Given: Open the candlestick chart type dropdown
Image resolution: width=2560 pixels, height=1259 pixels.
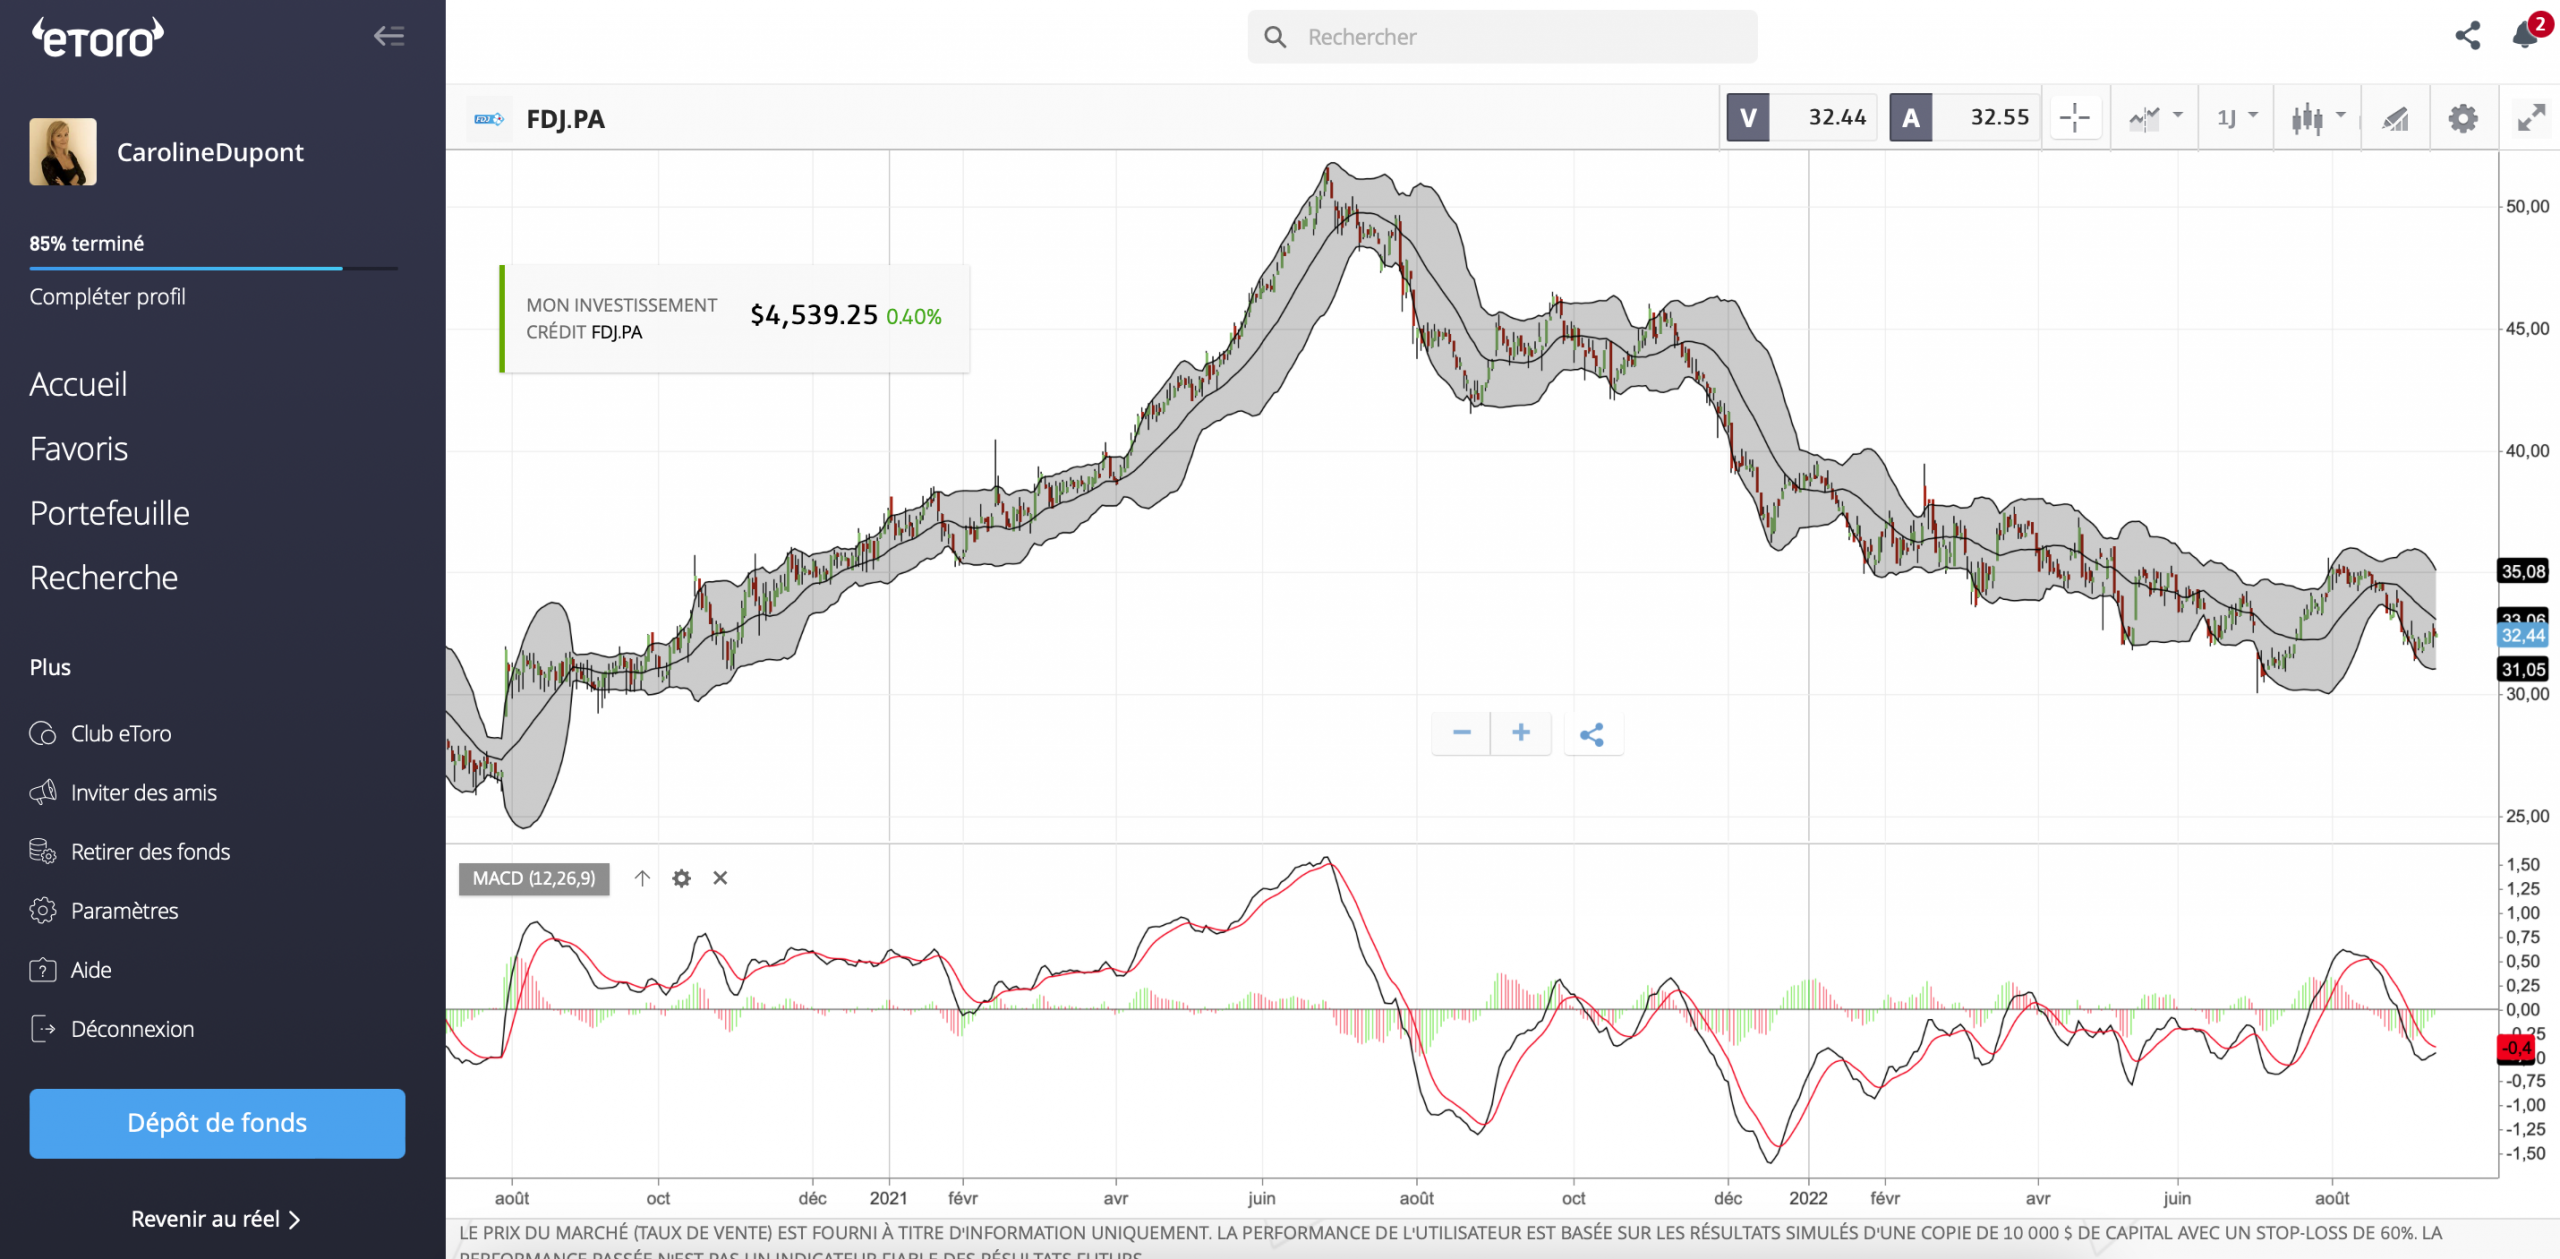Looking at the screenshot, I should (x=2318, y=118).
